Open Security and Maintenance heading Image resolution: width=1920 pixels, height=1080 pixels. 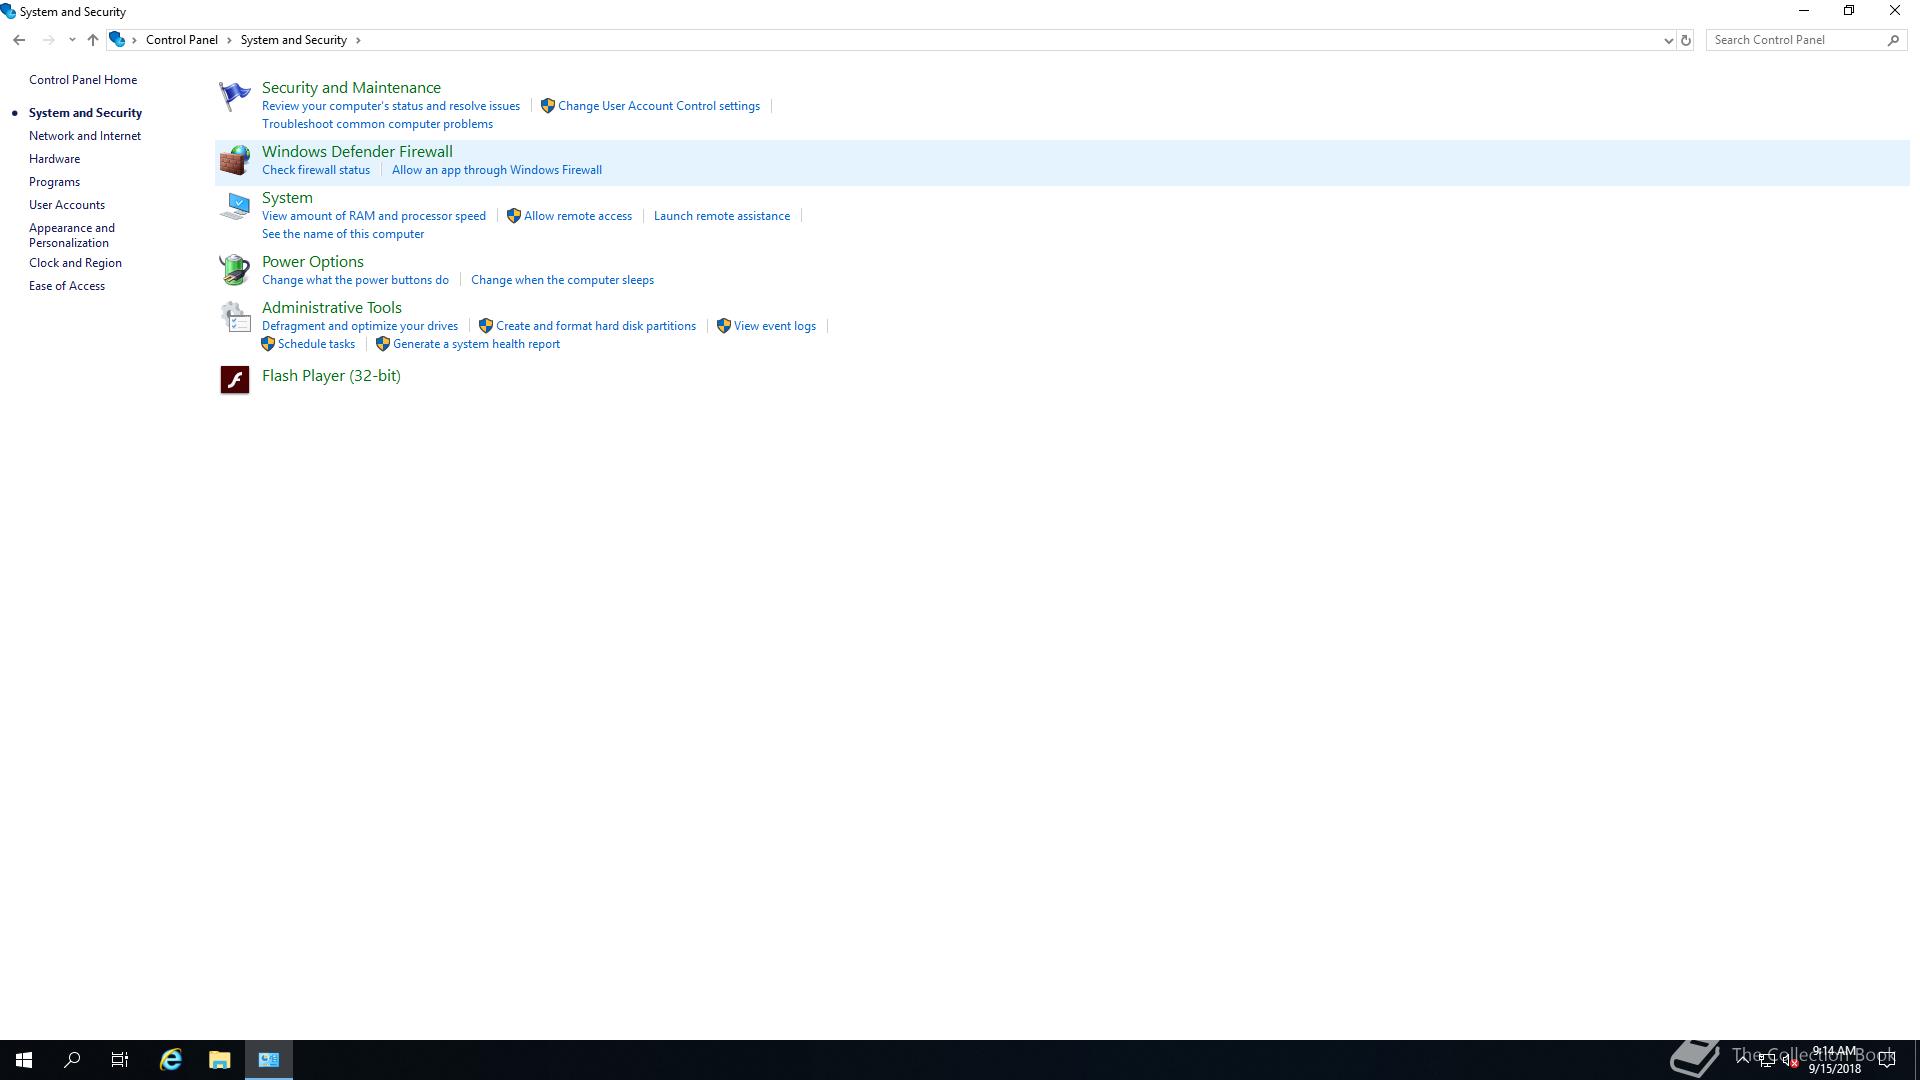click(x=351, y=88)
